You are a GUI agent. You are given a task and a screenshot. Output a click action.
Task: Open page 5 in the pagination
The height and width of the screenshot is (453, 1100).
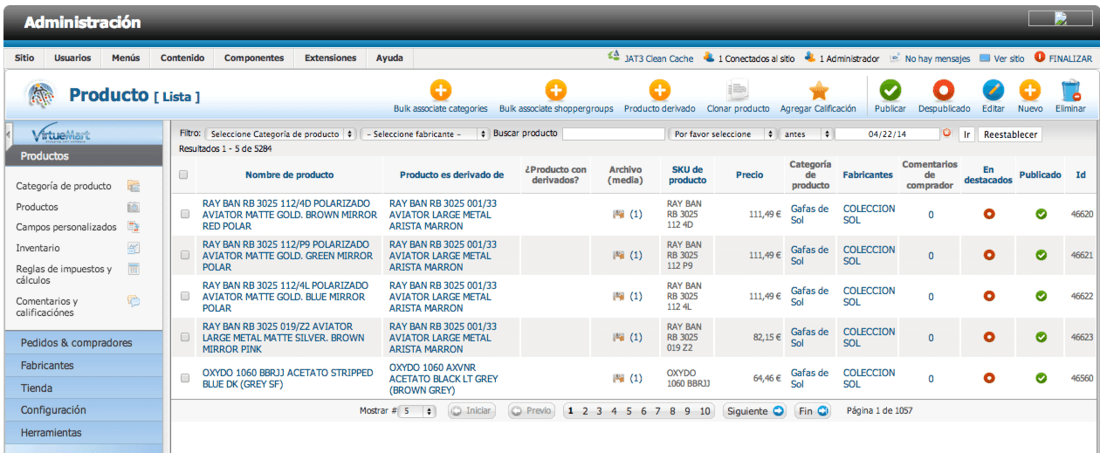pos(629,412)
